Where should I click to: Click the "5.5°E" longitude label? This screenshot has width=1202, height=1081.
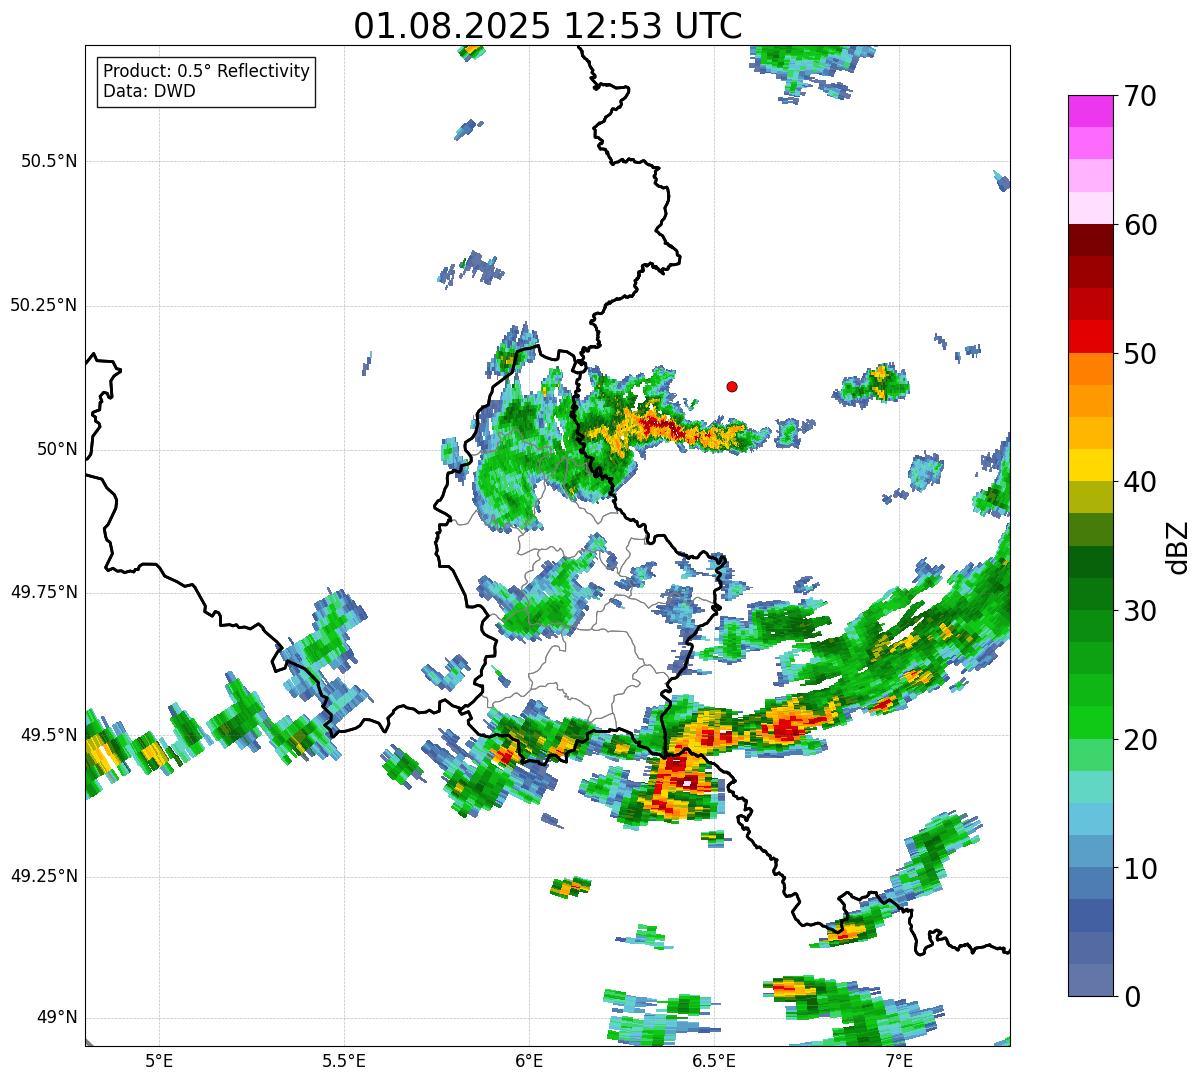(344, 1060)
